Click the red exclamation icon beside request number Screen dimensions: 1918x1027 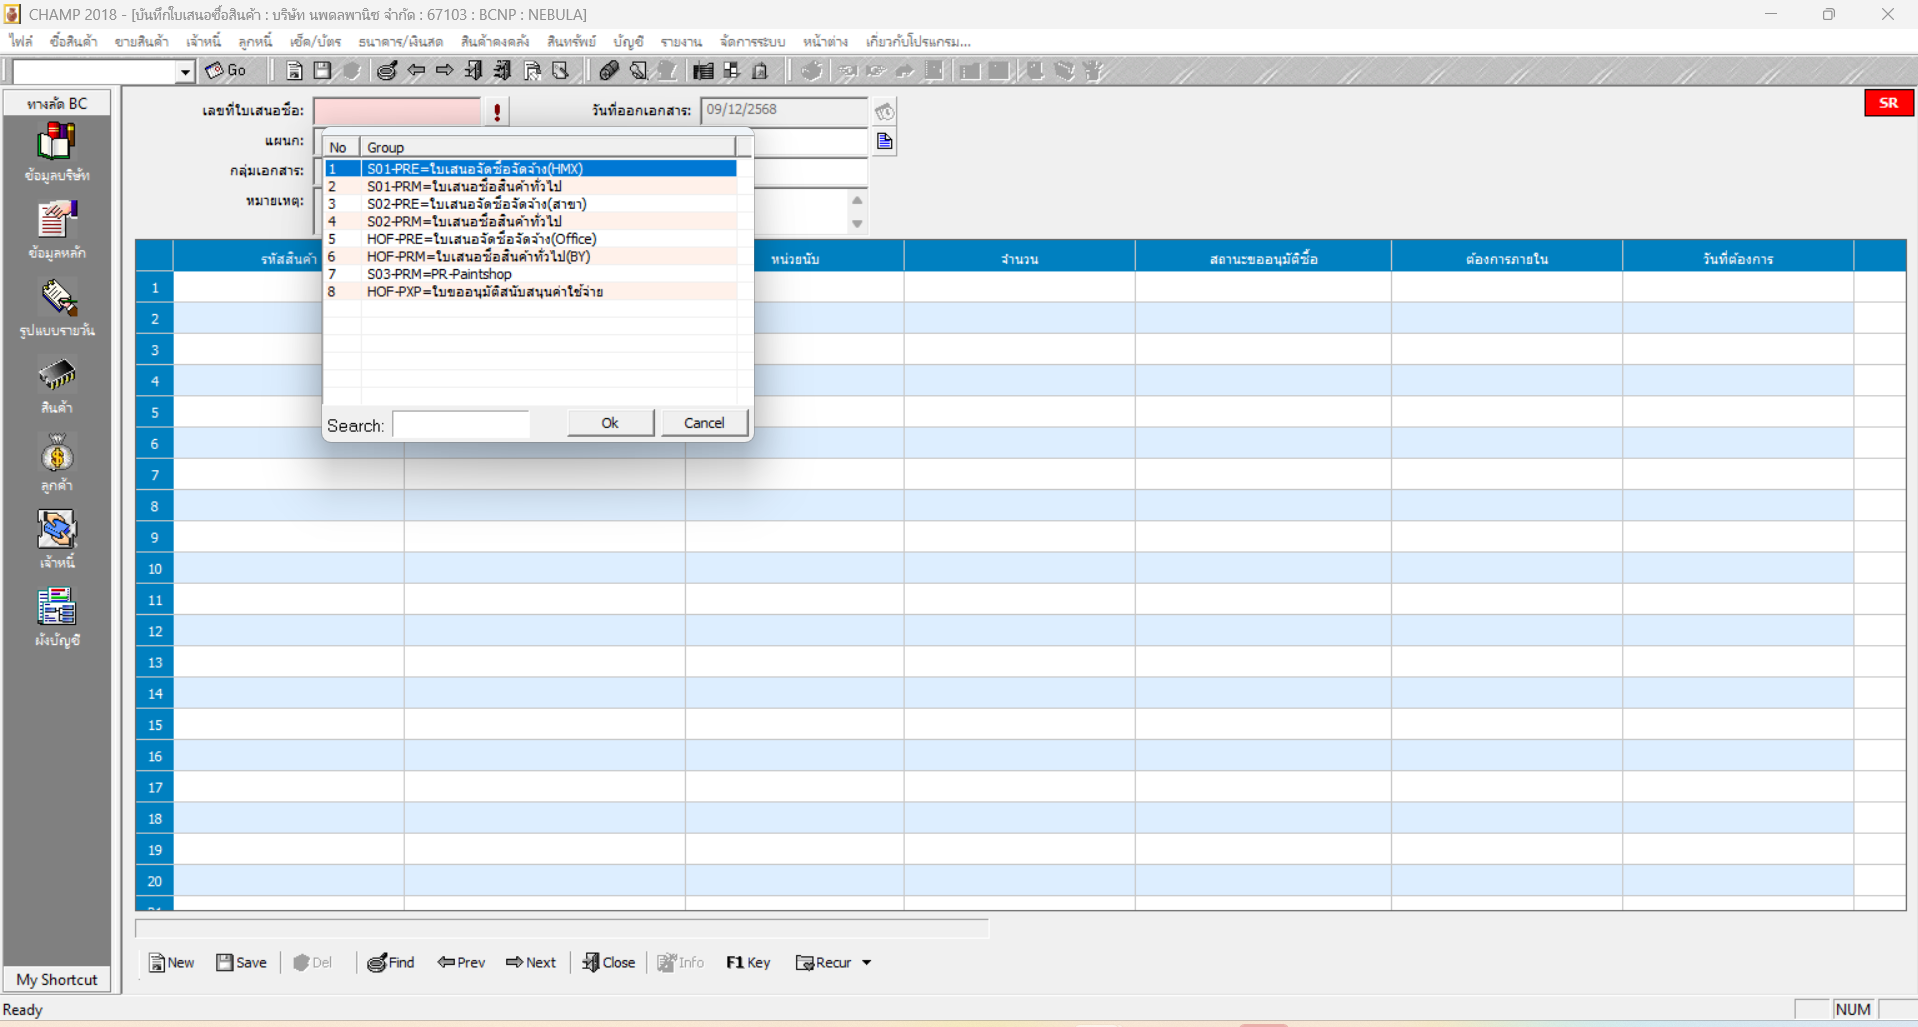pyautogui.click(x=497, y=111)
